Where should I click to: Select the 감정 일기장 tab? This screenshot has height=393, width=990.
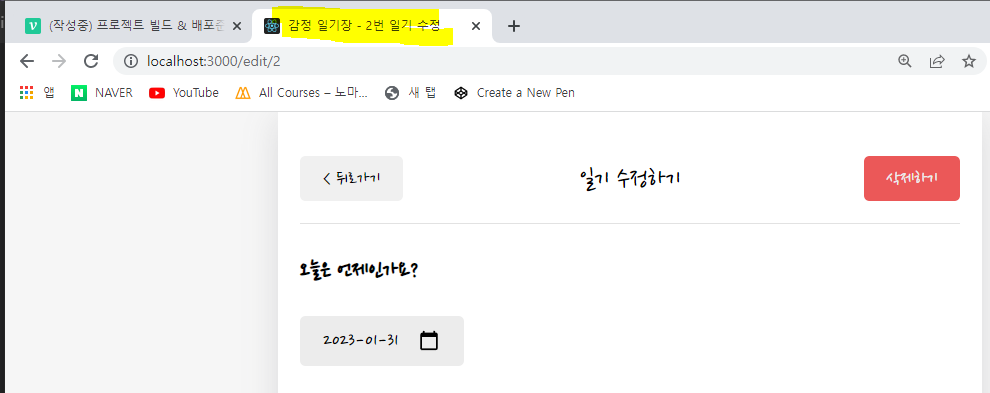363,26
